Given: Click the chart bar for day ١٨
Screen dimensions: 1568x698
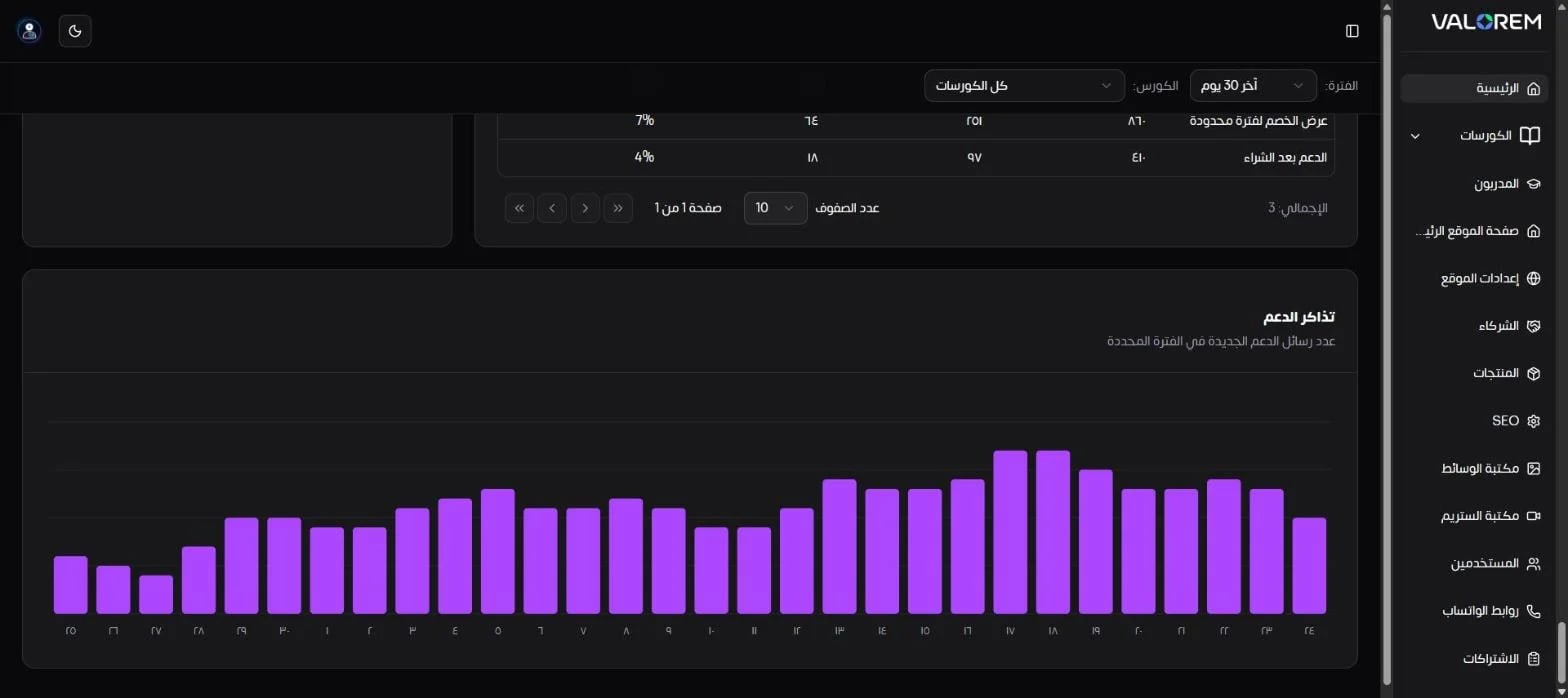Looking at the screenshot, I should pos(1053,532).
